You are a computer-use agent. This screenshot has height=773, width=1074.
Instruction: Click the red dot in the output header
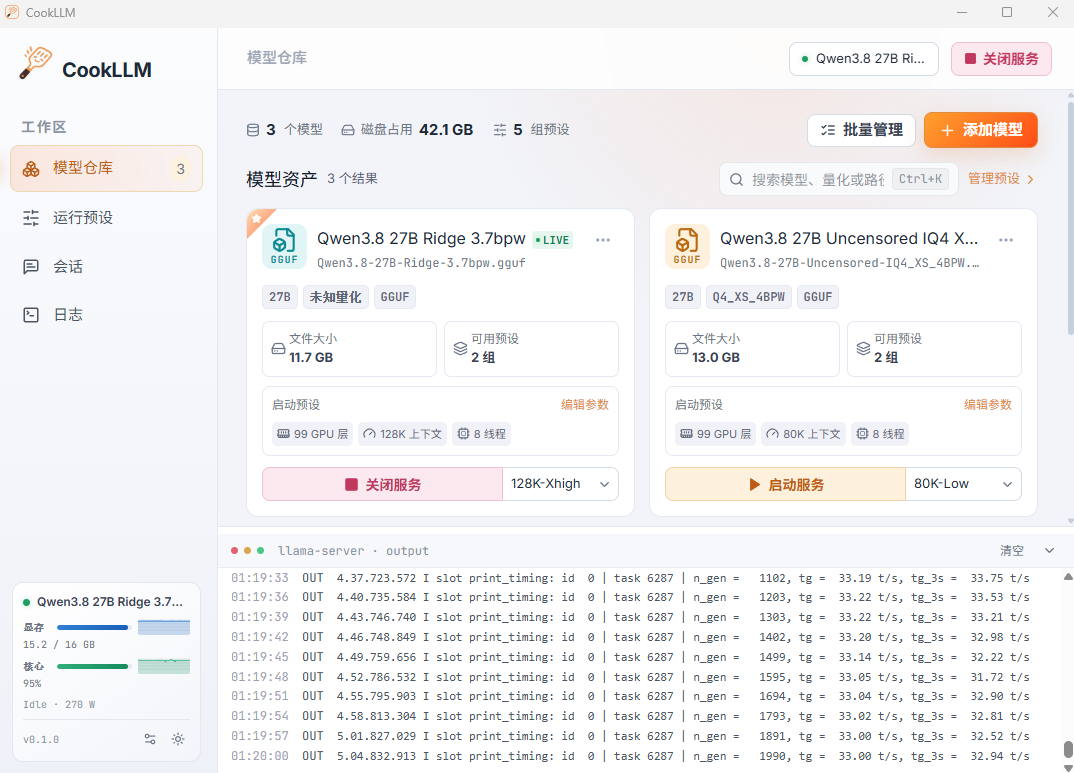point(235,550)
